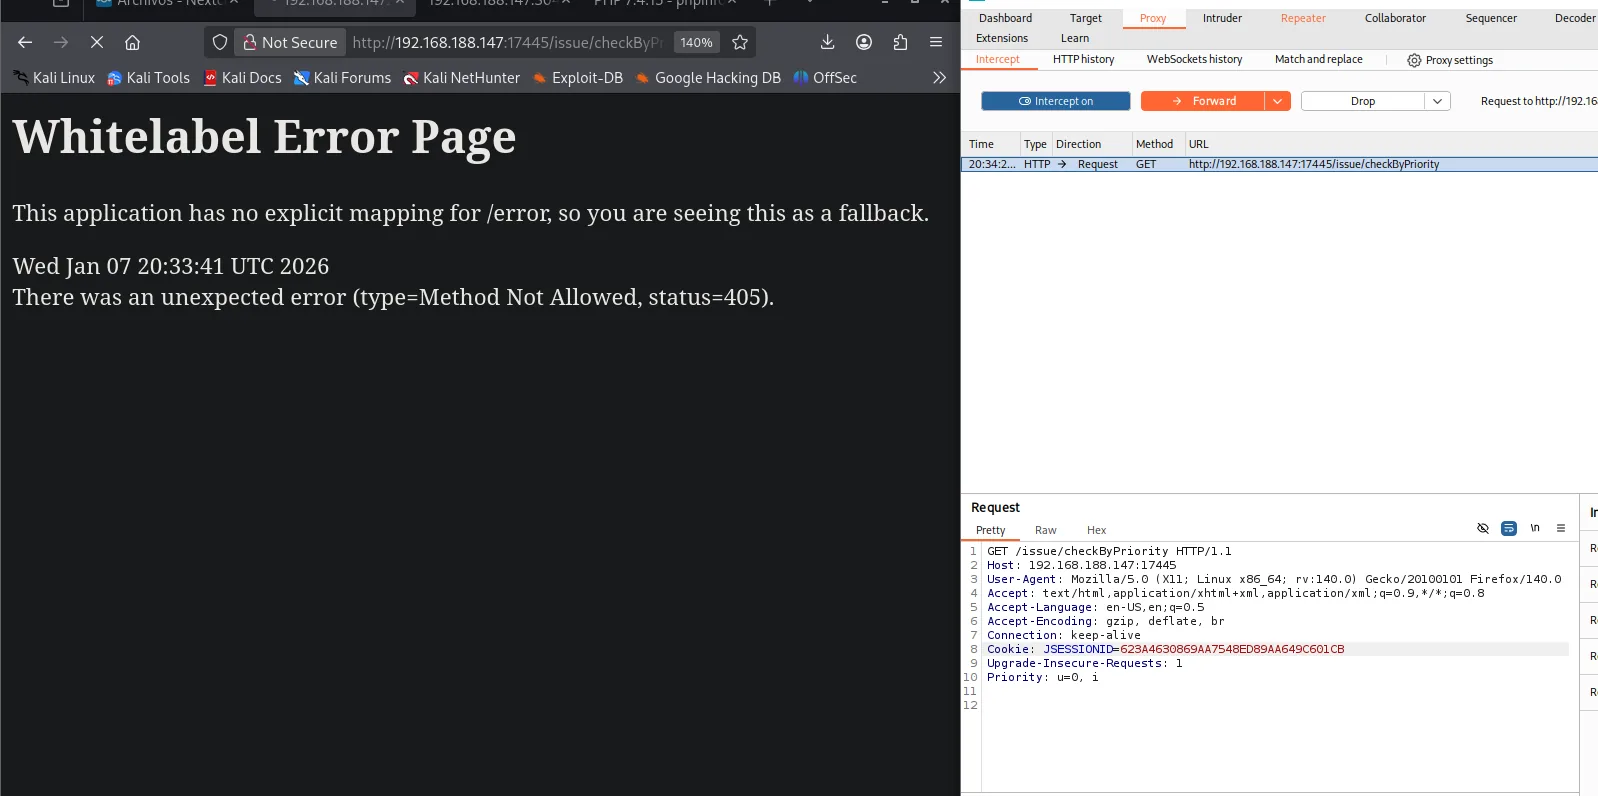This screenshot has width=1598, height=796.
Task: Open the Firefox extensions puzzle icon
Action: (900, 42)
